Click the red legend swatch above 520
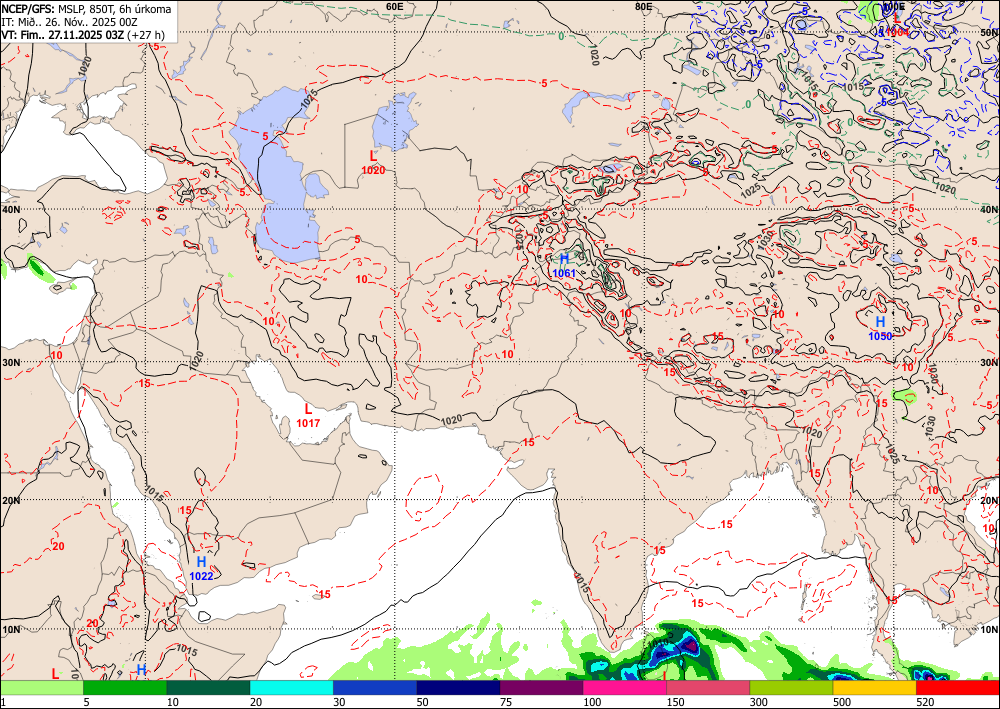The image size is (1000, 709). (x=958, y=687)
